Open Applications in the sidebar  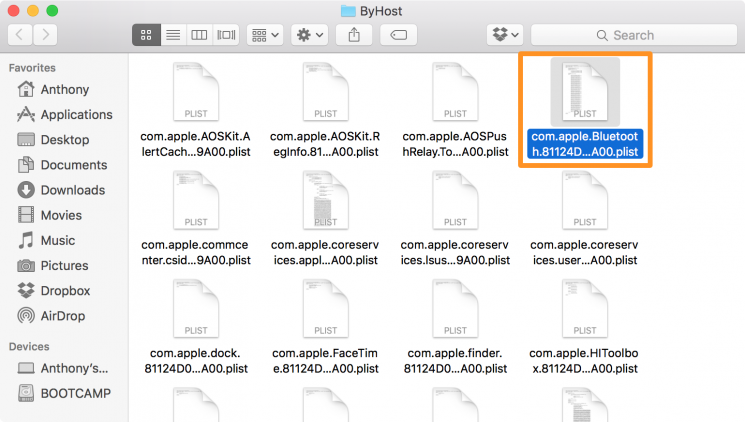click(x=65, y=115)
